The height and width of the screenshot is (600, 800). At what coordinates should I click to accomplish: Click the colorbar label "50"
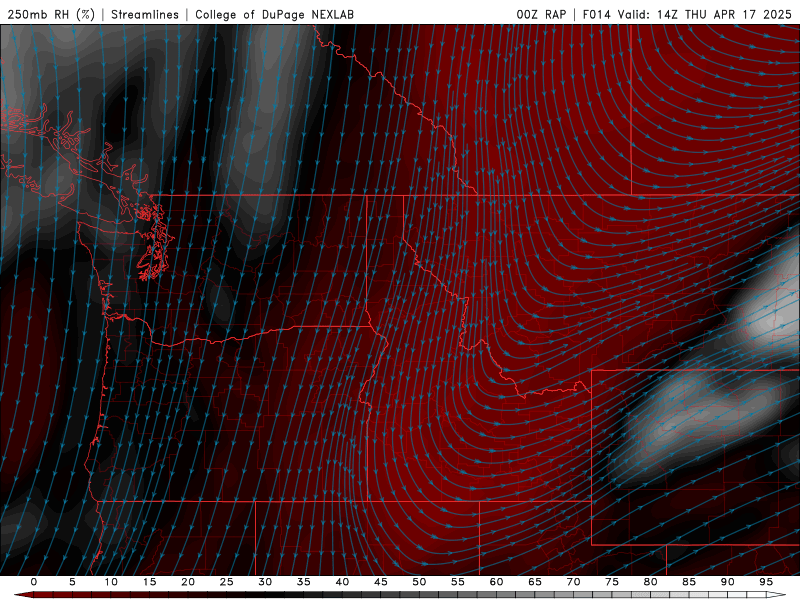(x=419, y=582)
